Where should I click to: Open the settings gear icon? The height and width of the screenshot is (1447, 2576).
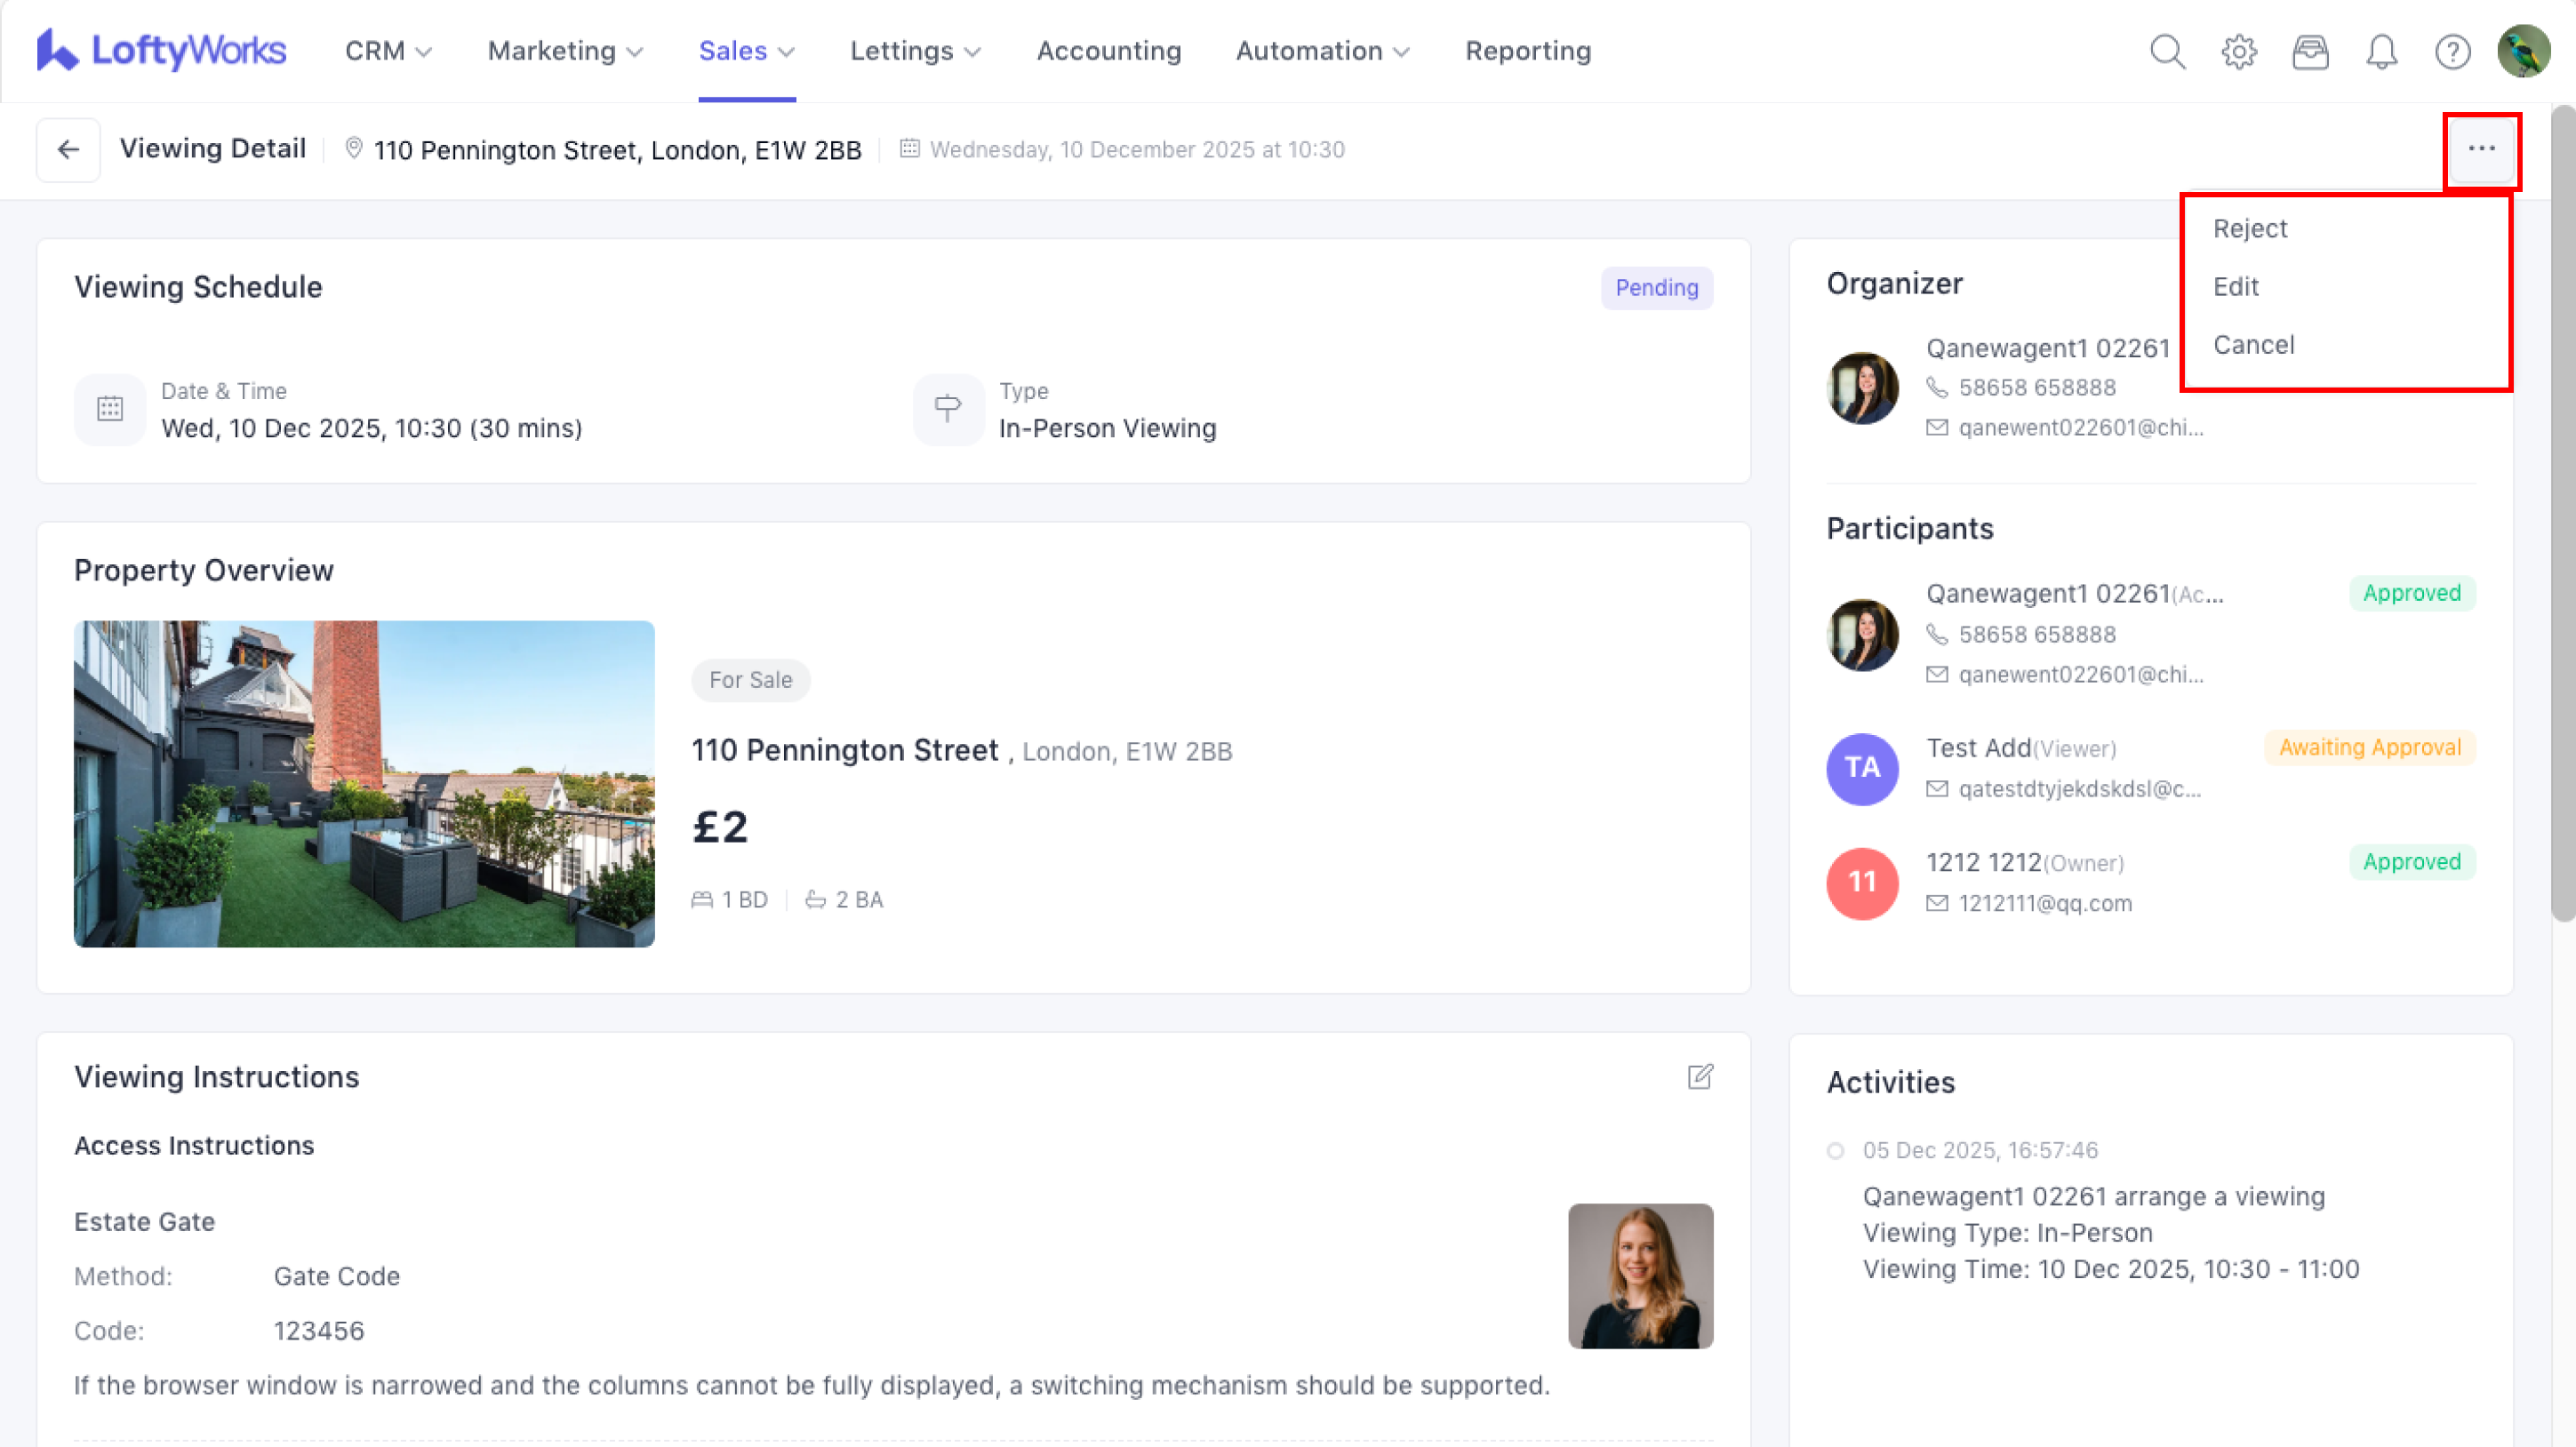2239,51
